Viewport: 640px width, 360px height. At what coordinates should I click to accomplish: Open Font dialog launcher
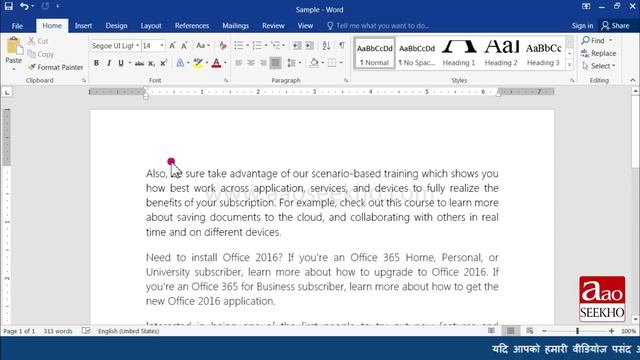coord(226,81)
